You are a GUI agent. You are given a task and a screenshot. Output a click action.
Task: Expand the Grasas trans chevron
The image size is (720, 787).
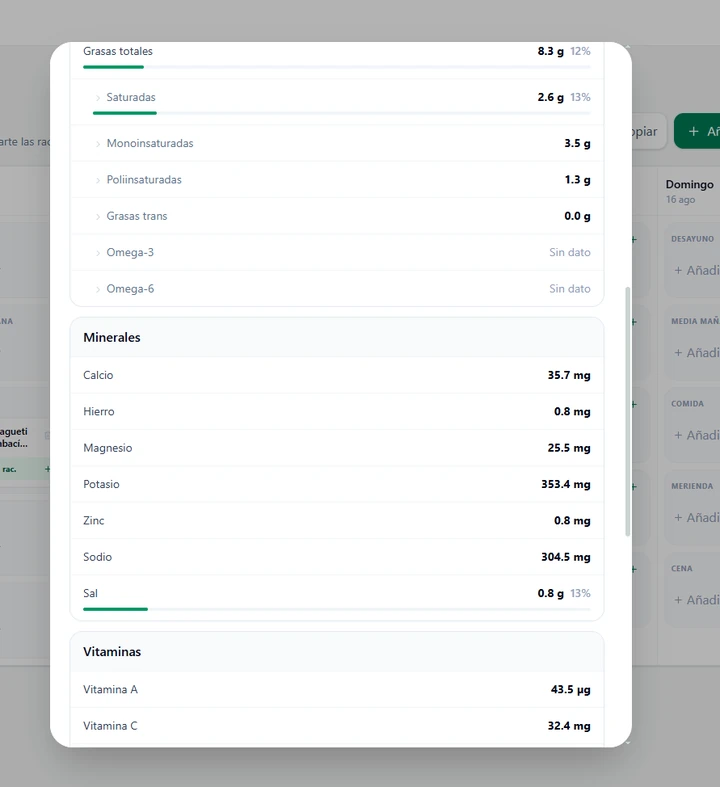pos(98,217)
